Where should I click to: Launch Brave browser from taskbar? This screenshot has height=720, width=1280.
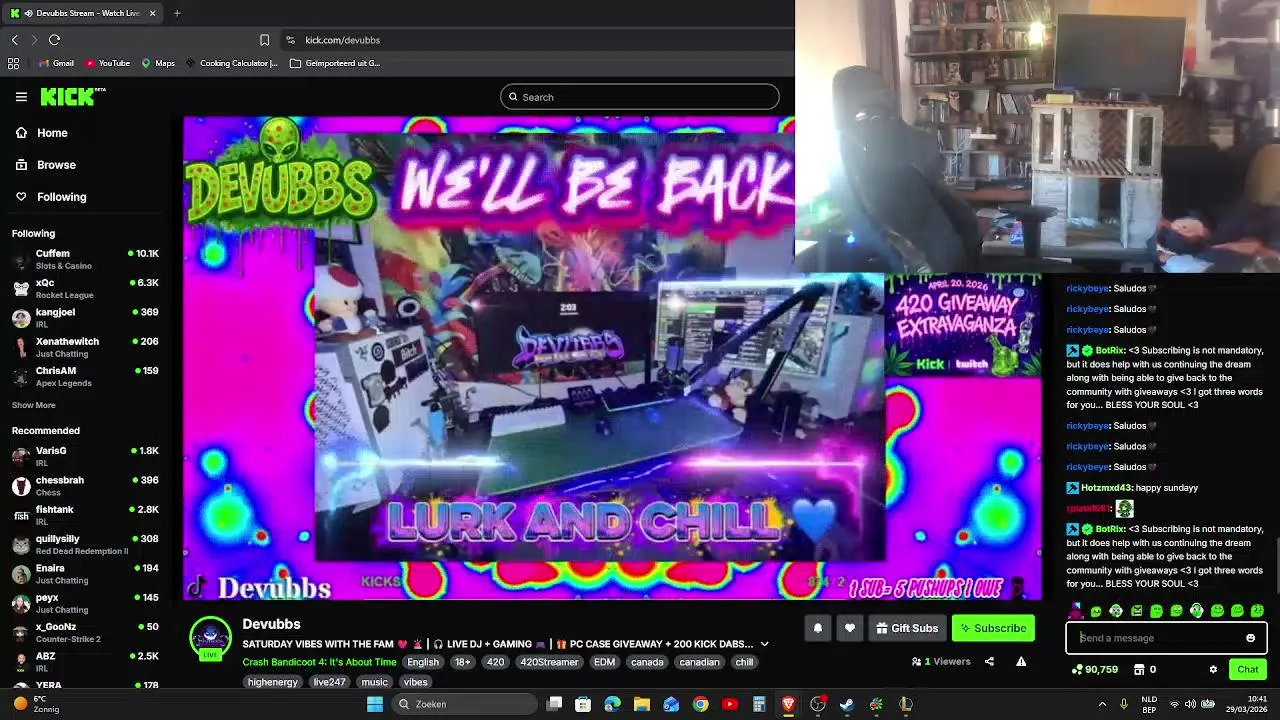coord(788,704)
